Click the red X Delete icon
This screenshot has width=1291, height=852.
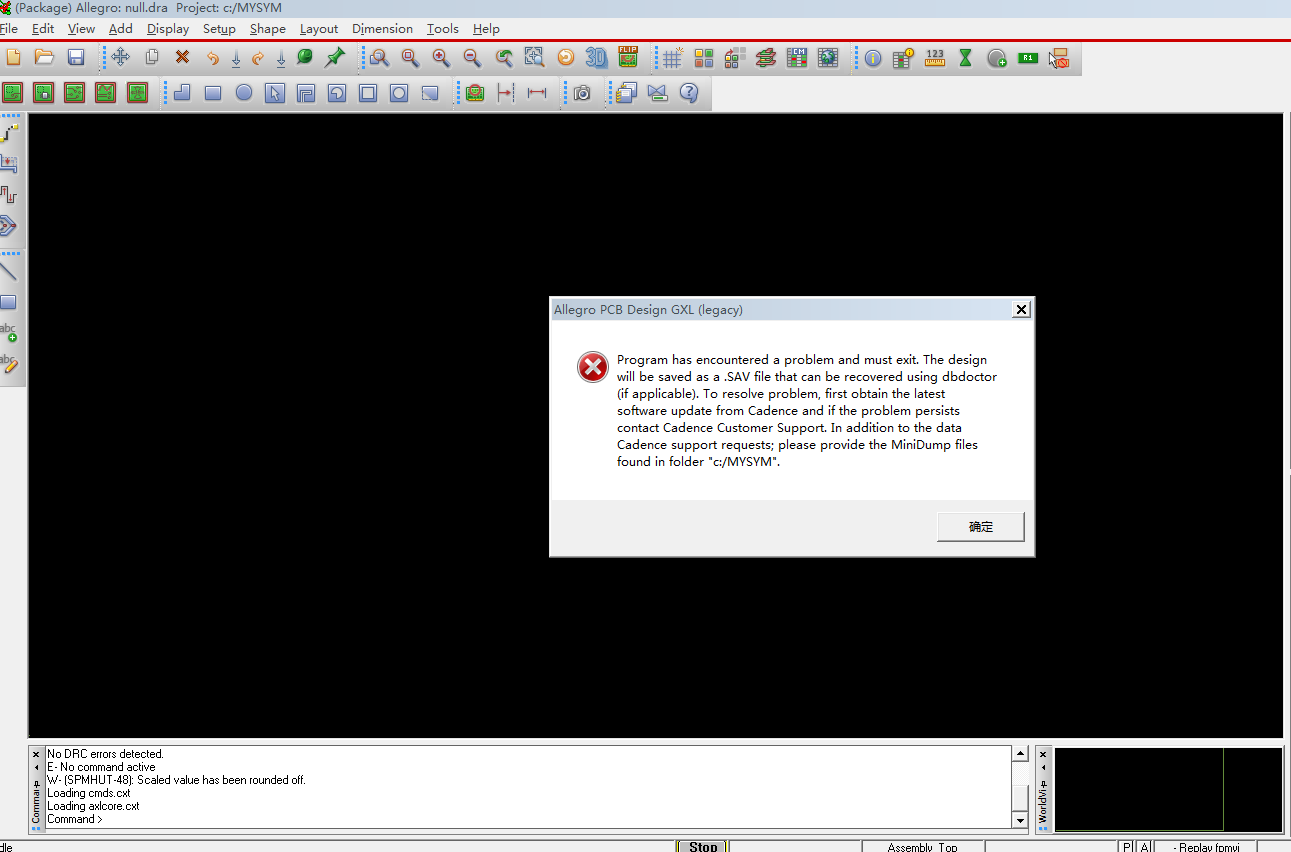click(182, 58)
